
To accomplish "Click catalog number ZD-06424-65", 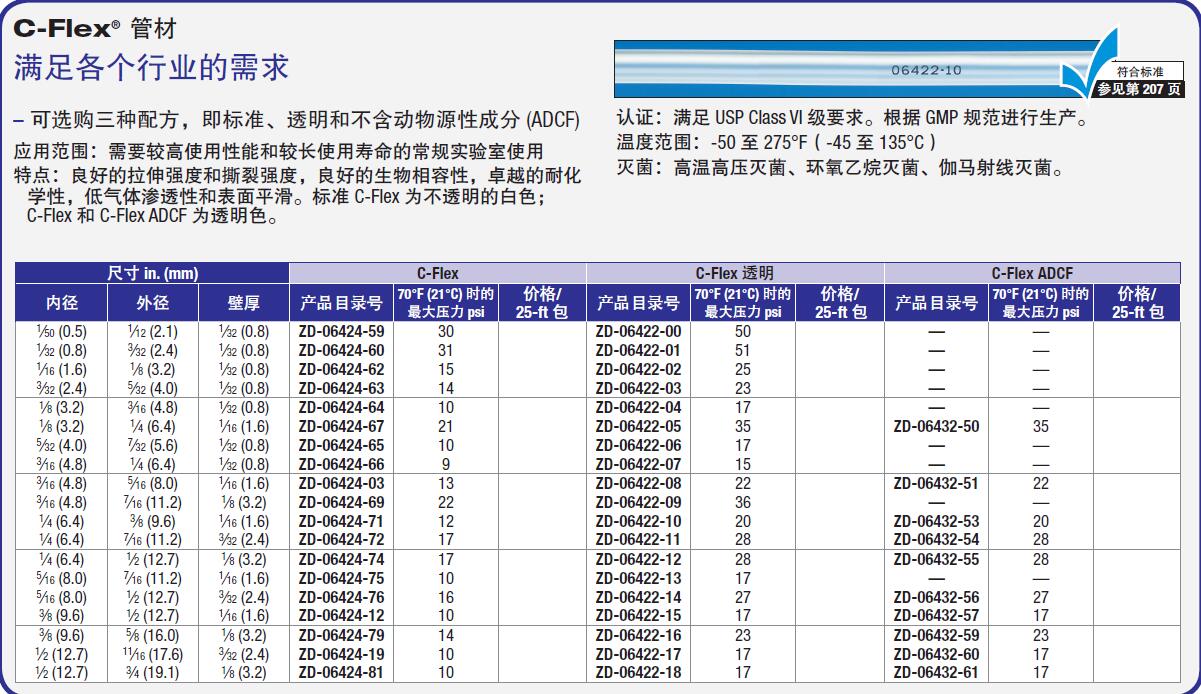I will click(x=341, y=445).
